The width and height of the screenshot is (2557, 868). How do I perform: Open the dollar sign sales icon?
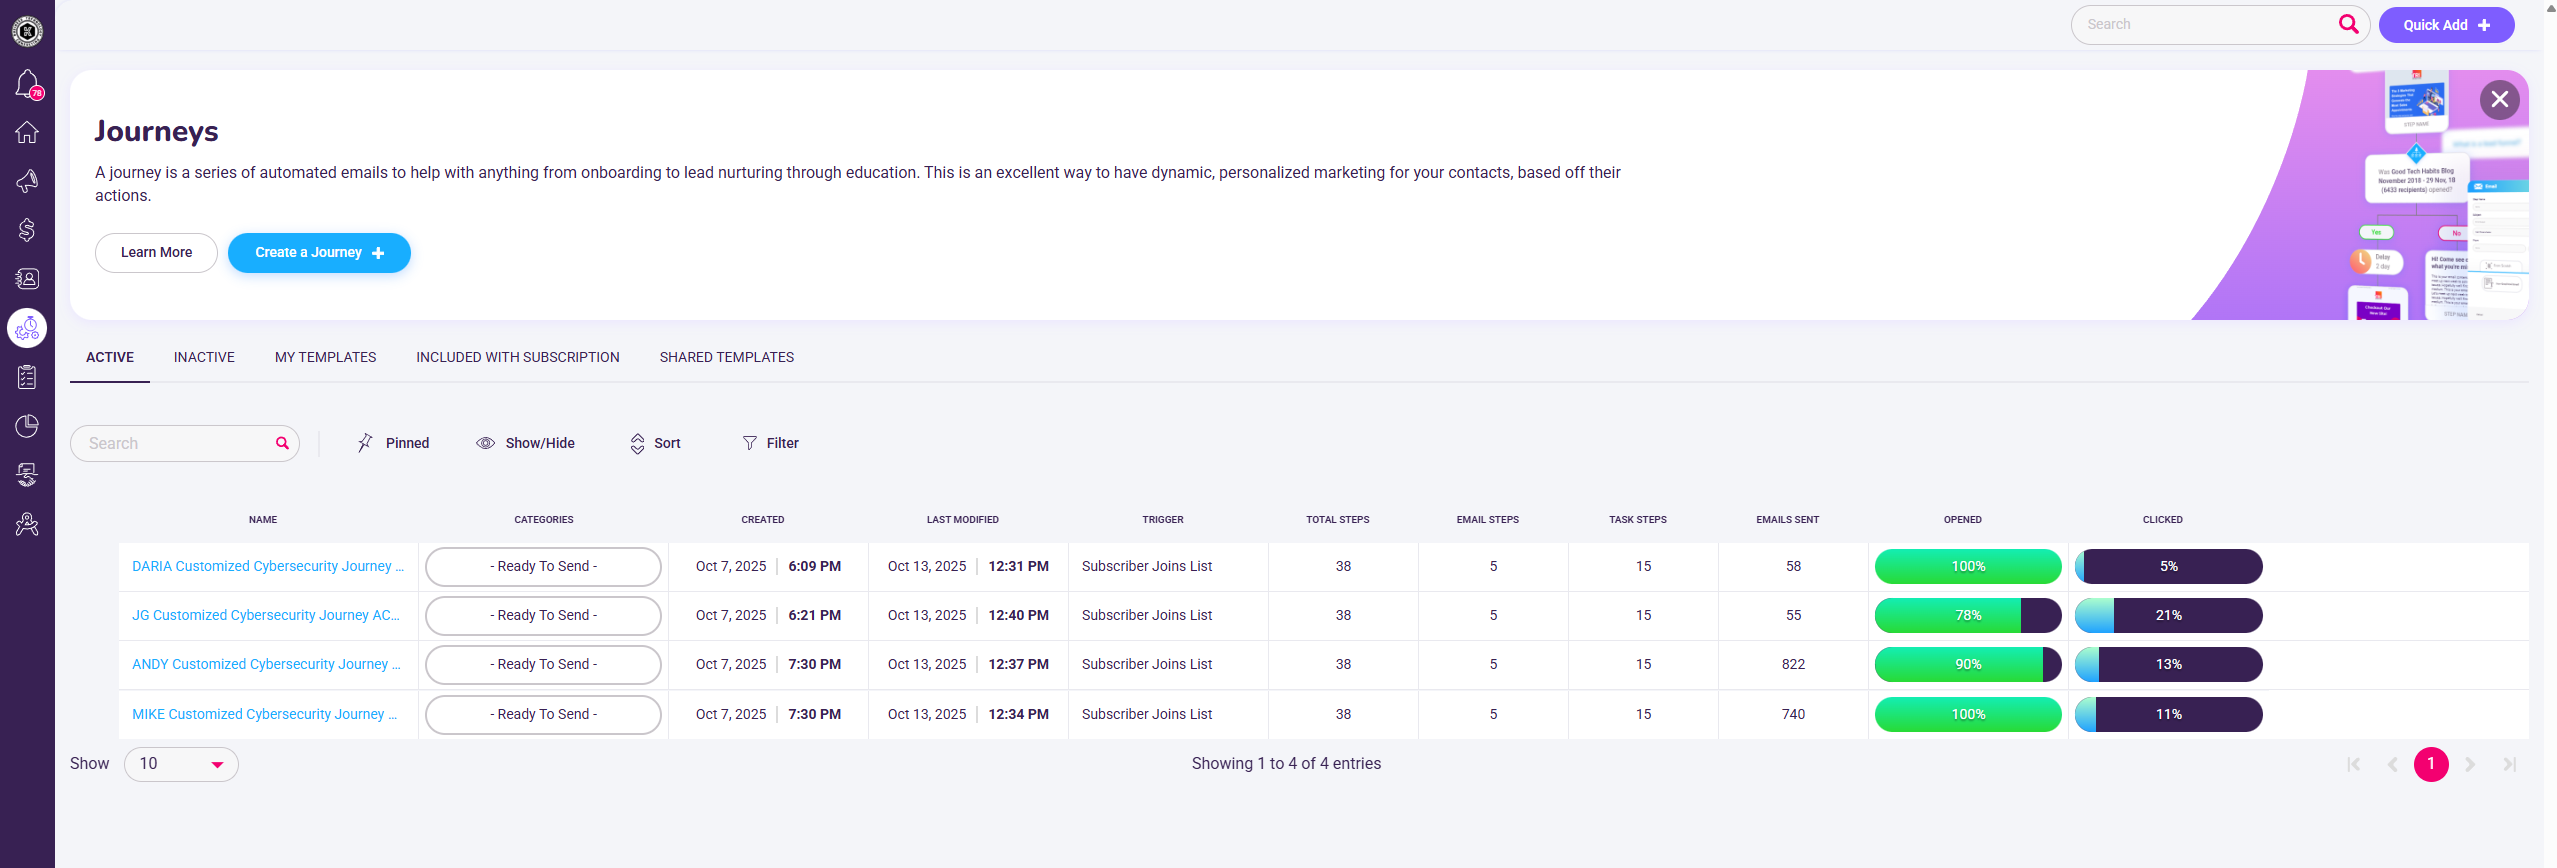click(x=27, y=230)
